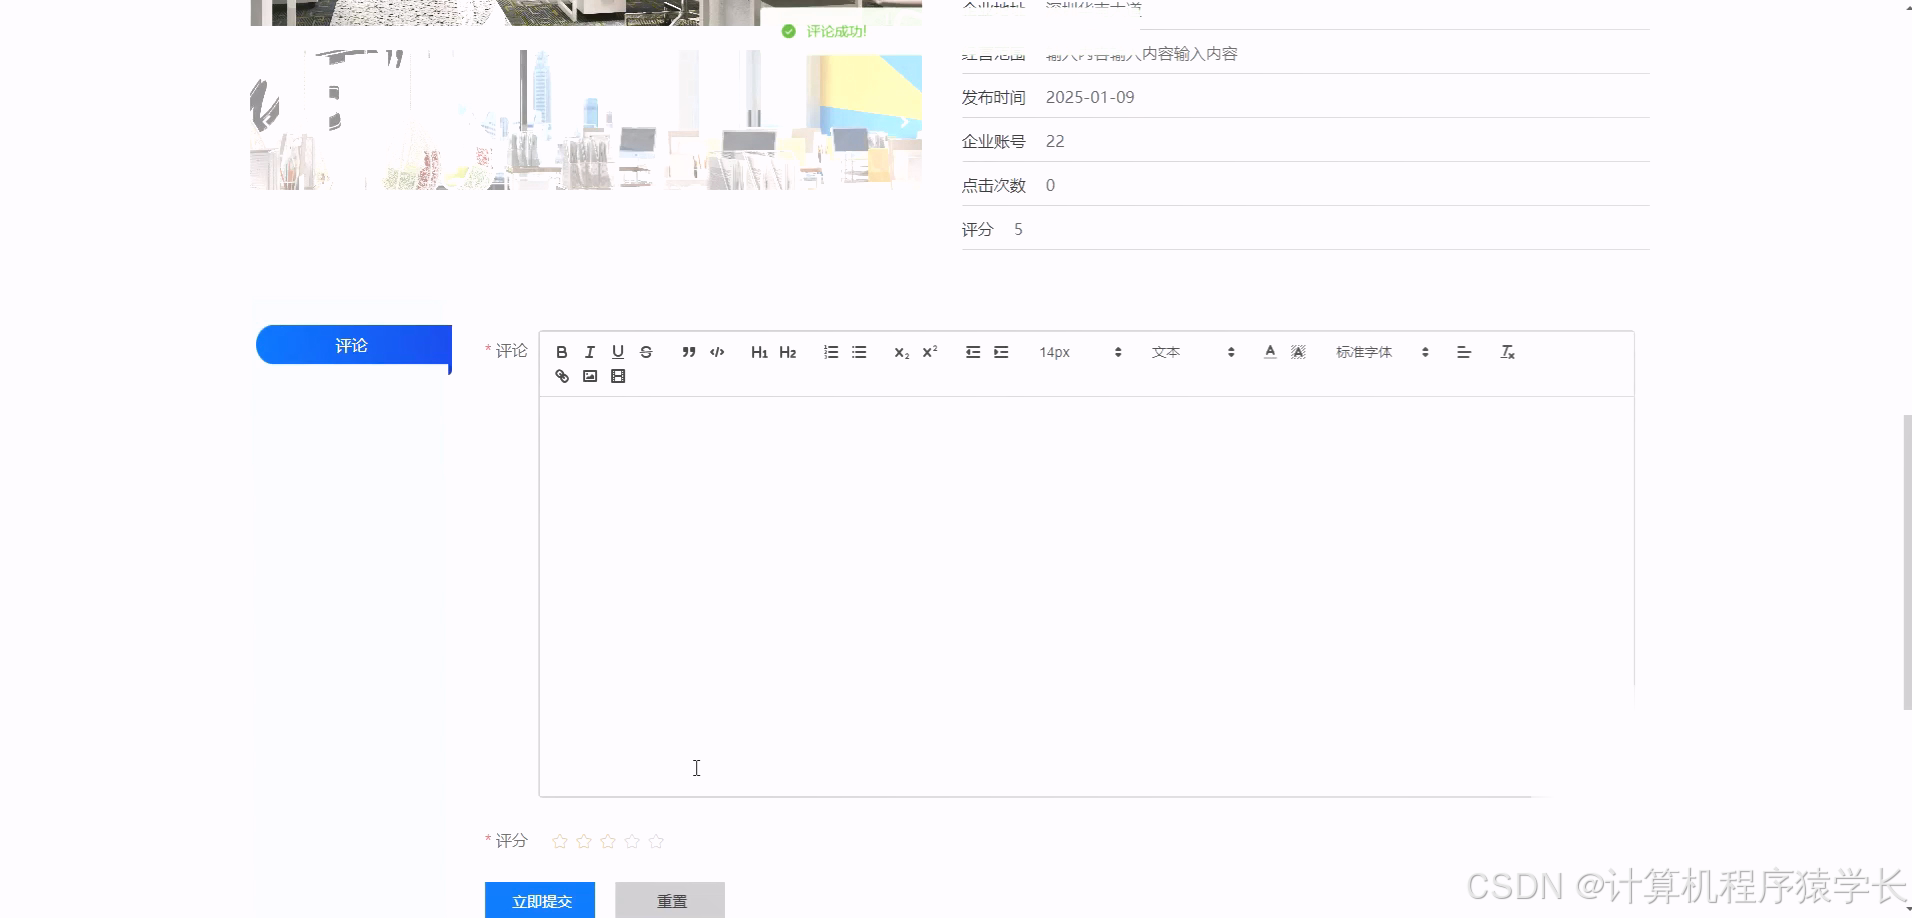Toggle the bullet list formatting

pos(859,352)
